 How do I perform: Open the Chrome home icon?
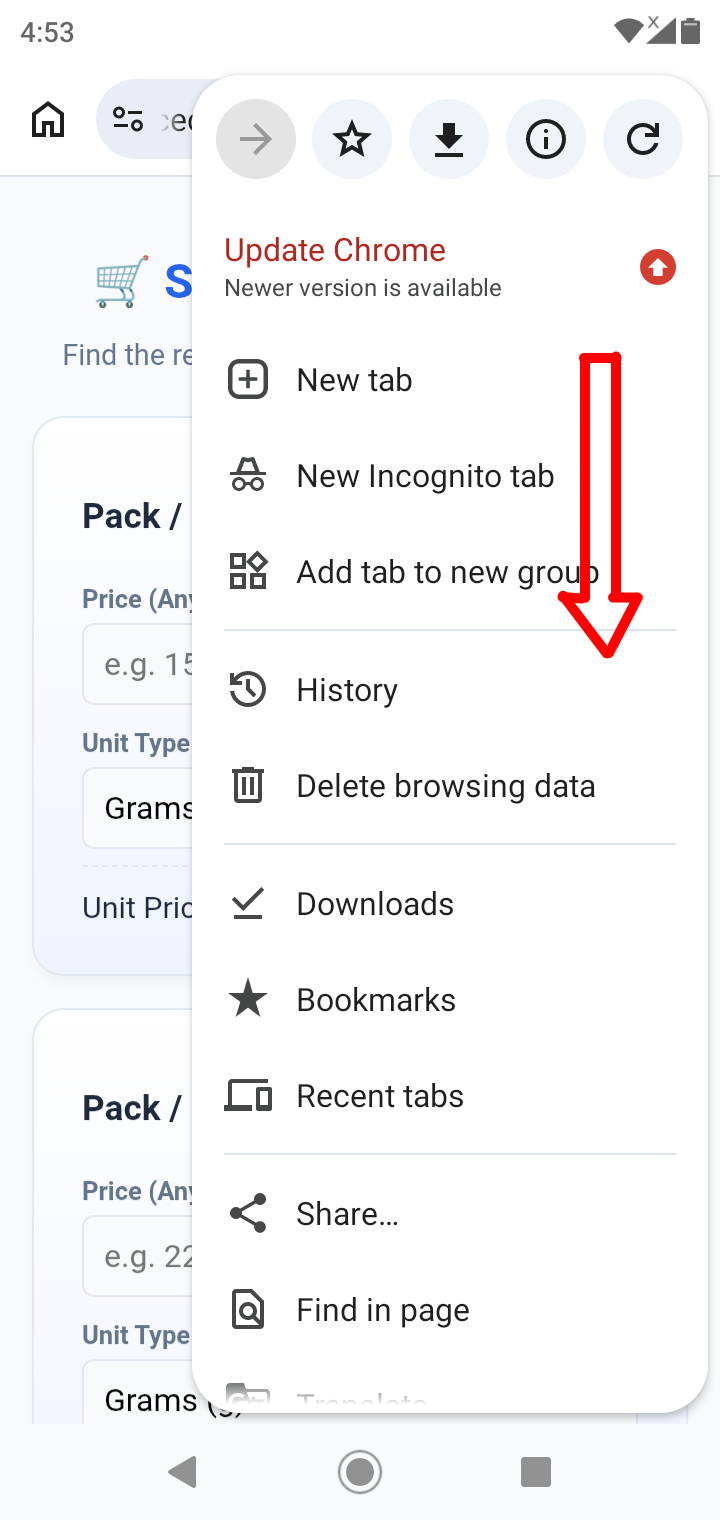48,121
